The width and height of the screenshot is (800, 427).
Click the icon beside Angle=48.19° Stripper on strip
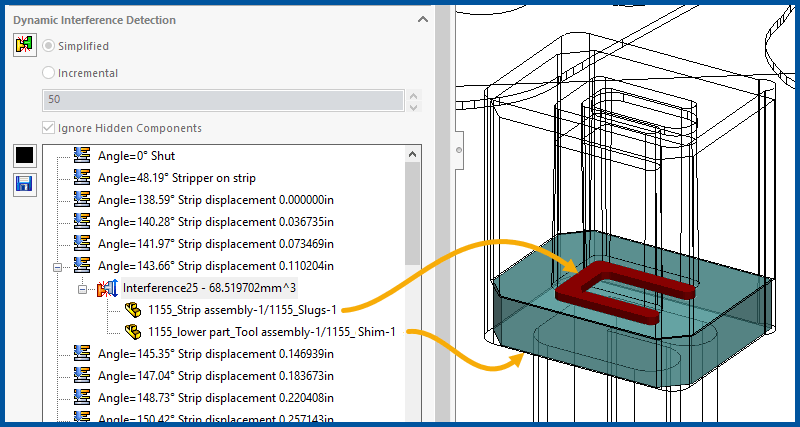pyautogui.click(x=83, y=178)
